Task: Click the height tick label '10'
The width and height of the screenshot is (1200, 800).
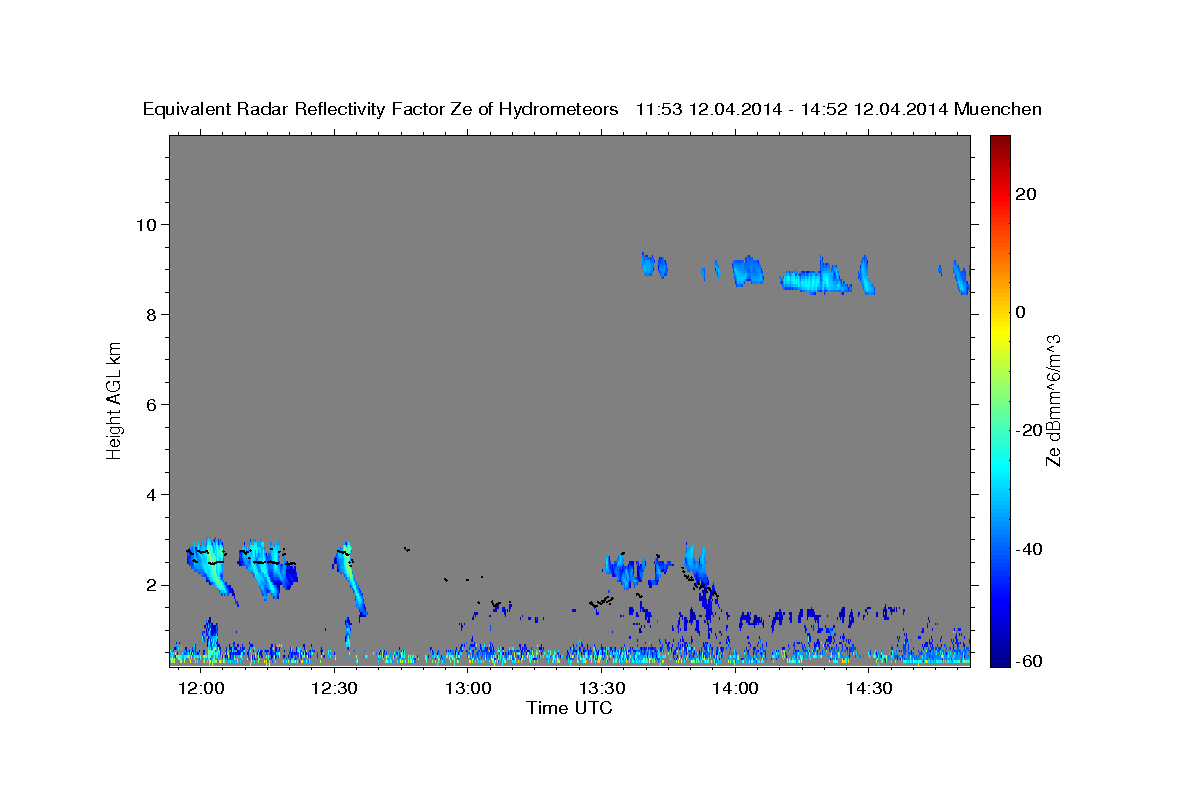Action: tap(147, 224)
